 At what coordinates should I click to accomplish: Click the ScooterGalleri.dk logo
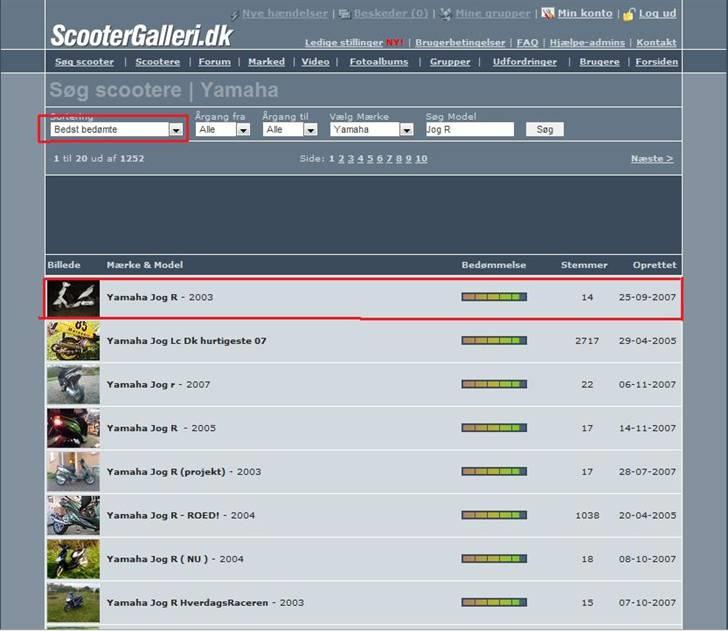[x=141, y=36]
